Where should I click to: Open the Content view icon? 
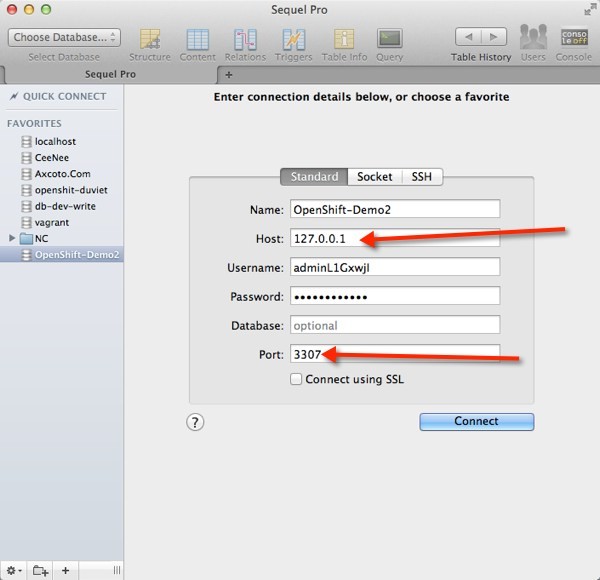click(197, 39)
